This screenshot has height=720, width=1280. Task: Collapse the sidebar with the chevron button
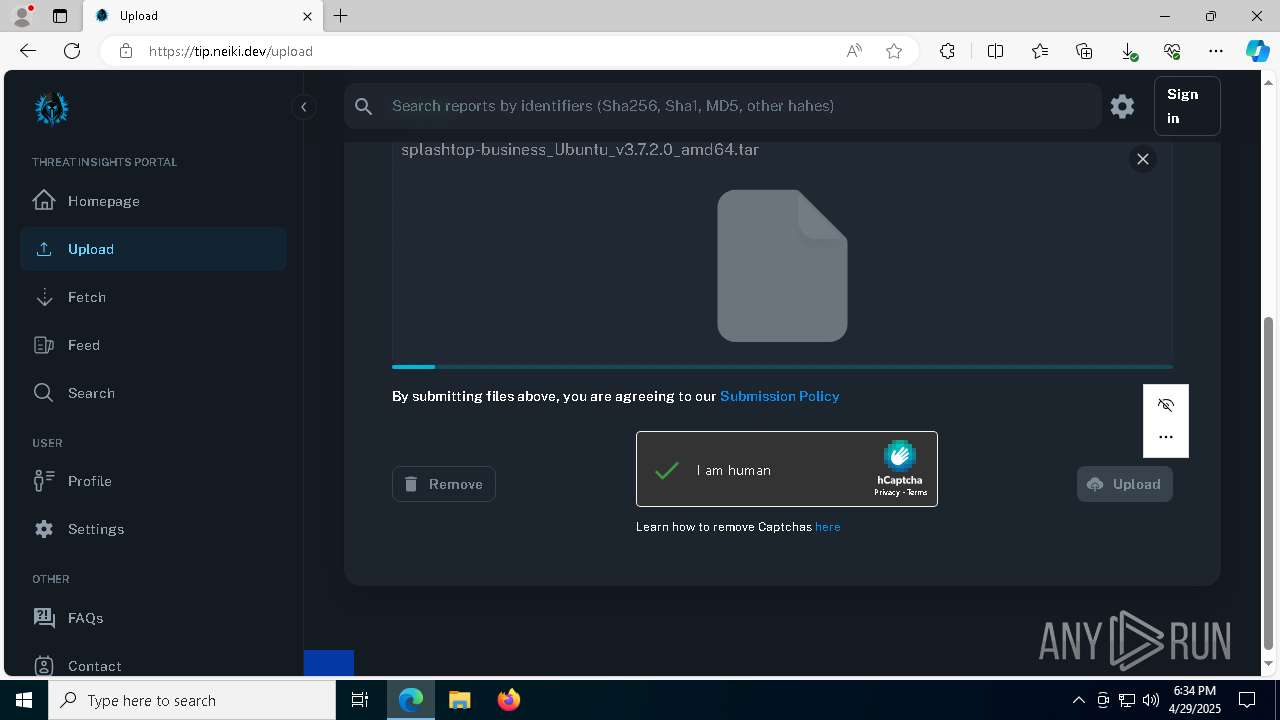(x=303, y=107)
